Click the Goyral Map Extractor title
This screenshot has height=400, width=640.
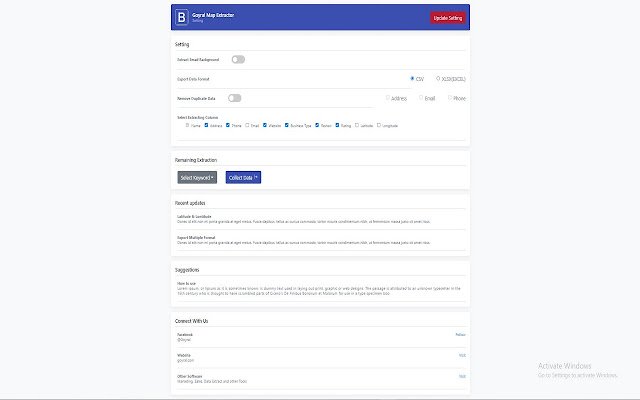click(213, 15)
